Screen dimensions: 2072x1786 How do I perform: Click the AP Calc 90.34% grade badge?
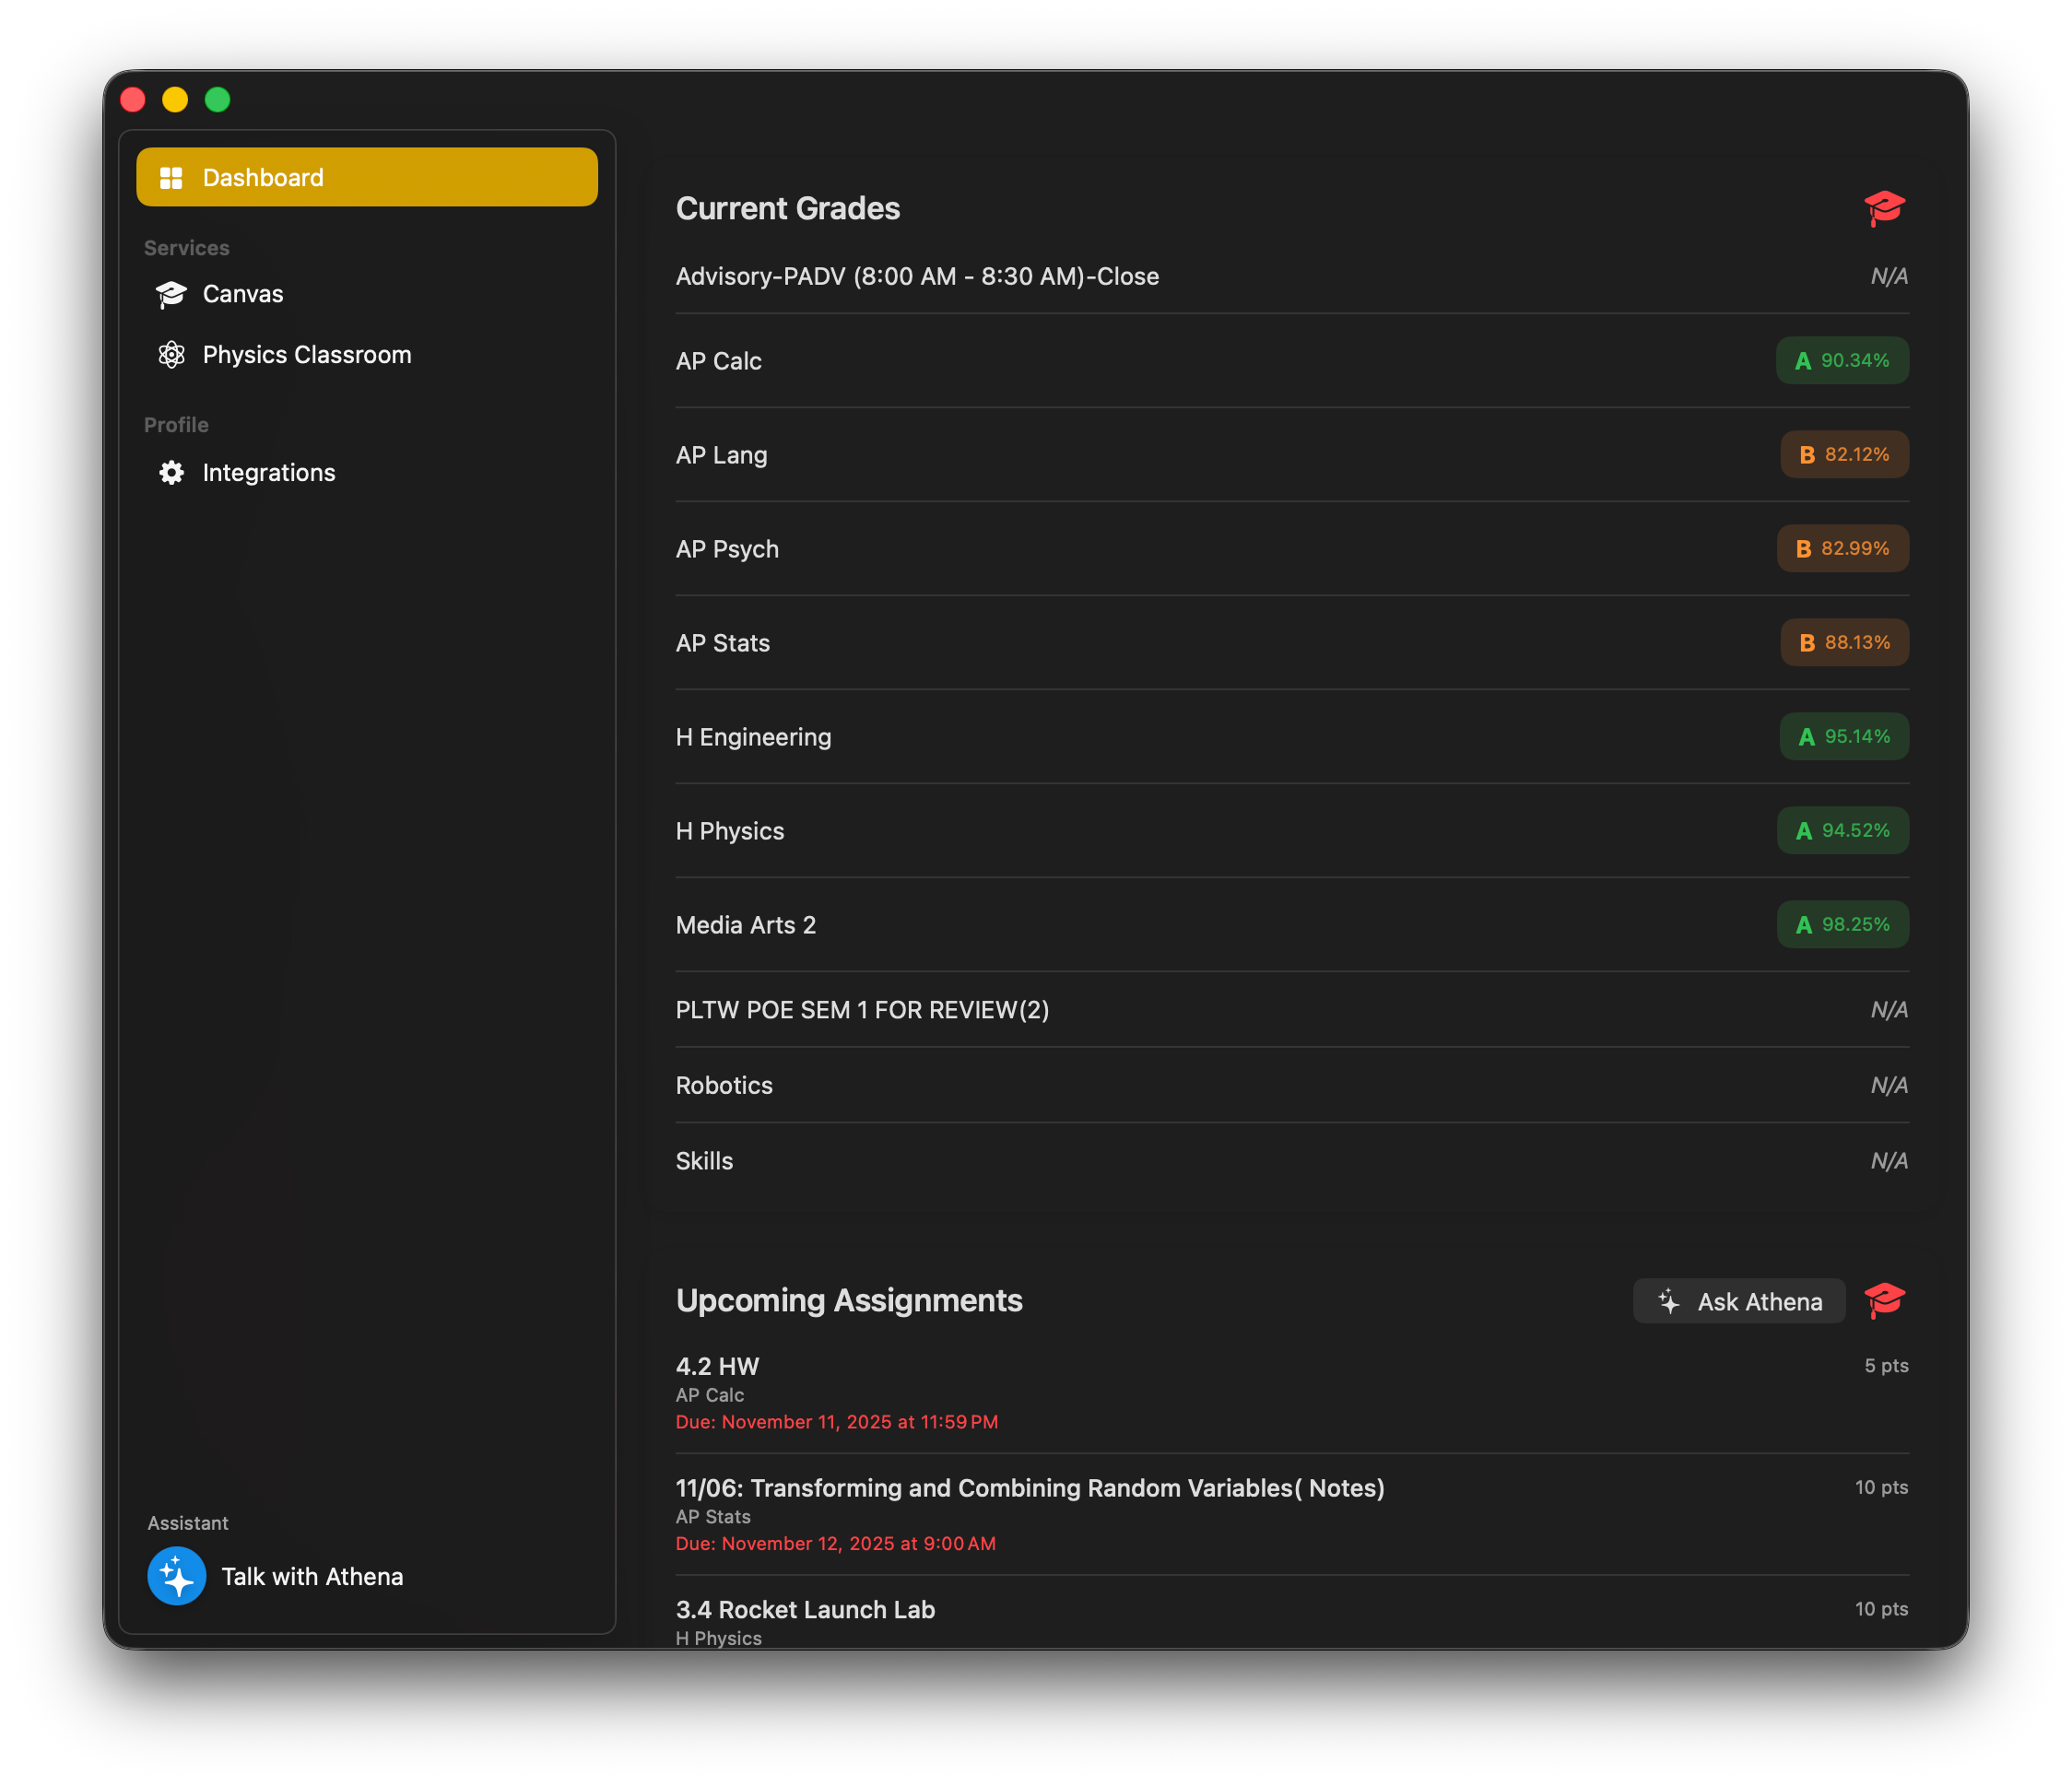pos(1841,360)
